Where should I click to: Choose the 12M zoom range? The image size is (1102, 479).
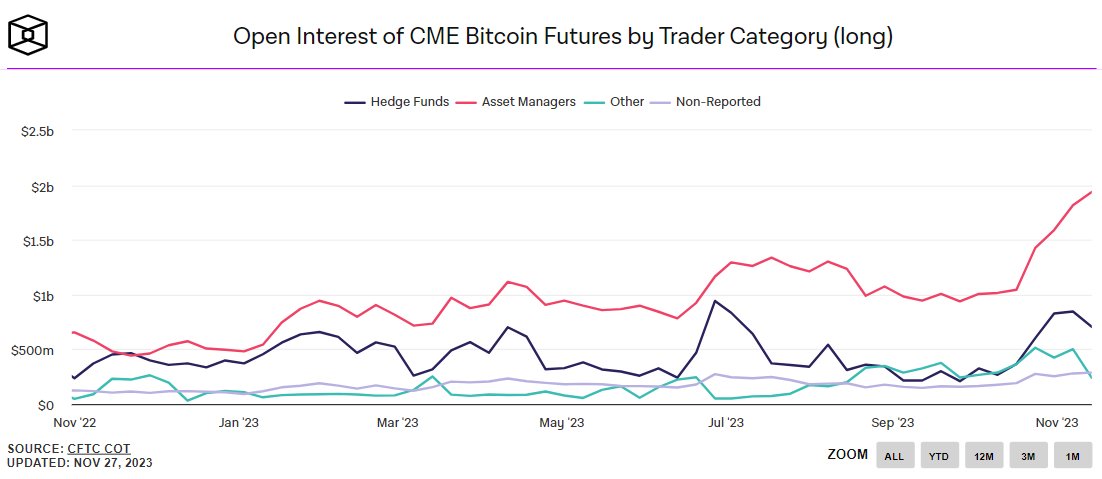click(984, 457)
